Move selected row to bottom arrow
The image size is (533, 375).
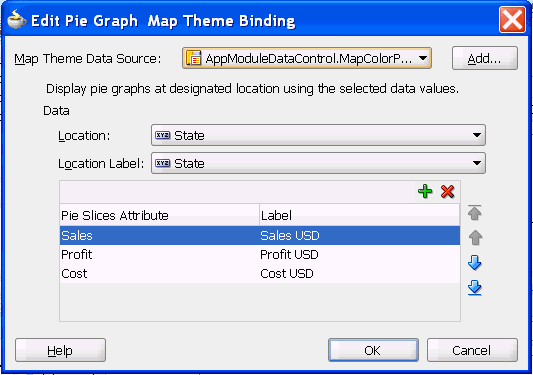tap(475, 288)
